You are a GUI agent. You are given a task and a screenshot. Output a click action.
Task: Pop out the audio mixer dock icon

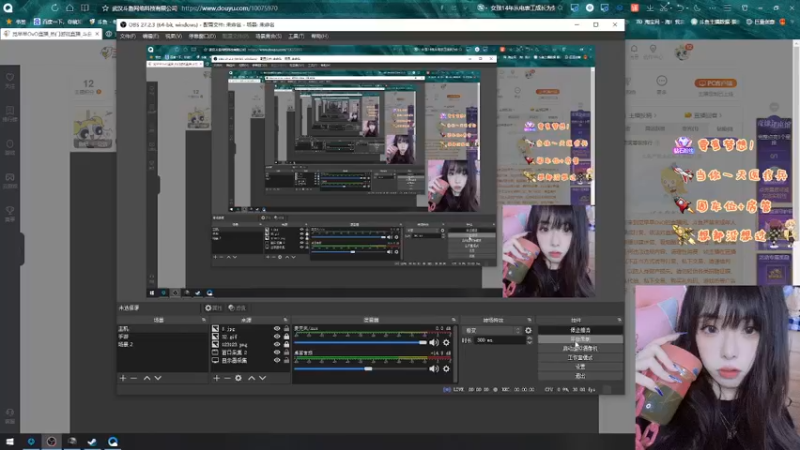pyautogui.click(x=454, y=320)
